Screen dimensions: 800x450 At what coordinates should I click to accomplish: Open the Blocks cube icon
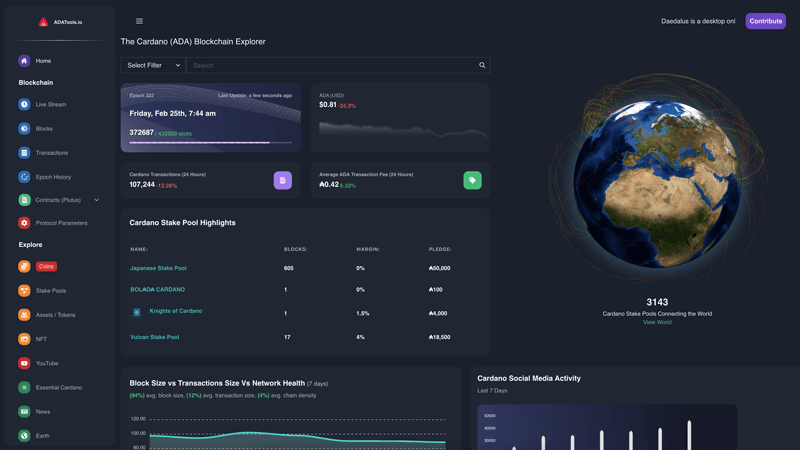[x=24, y=129]
